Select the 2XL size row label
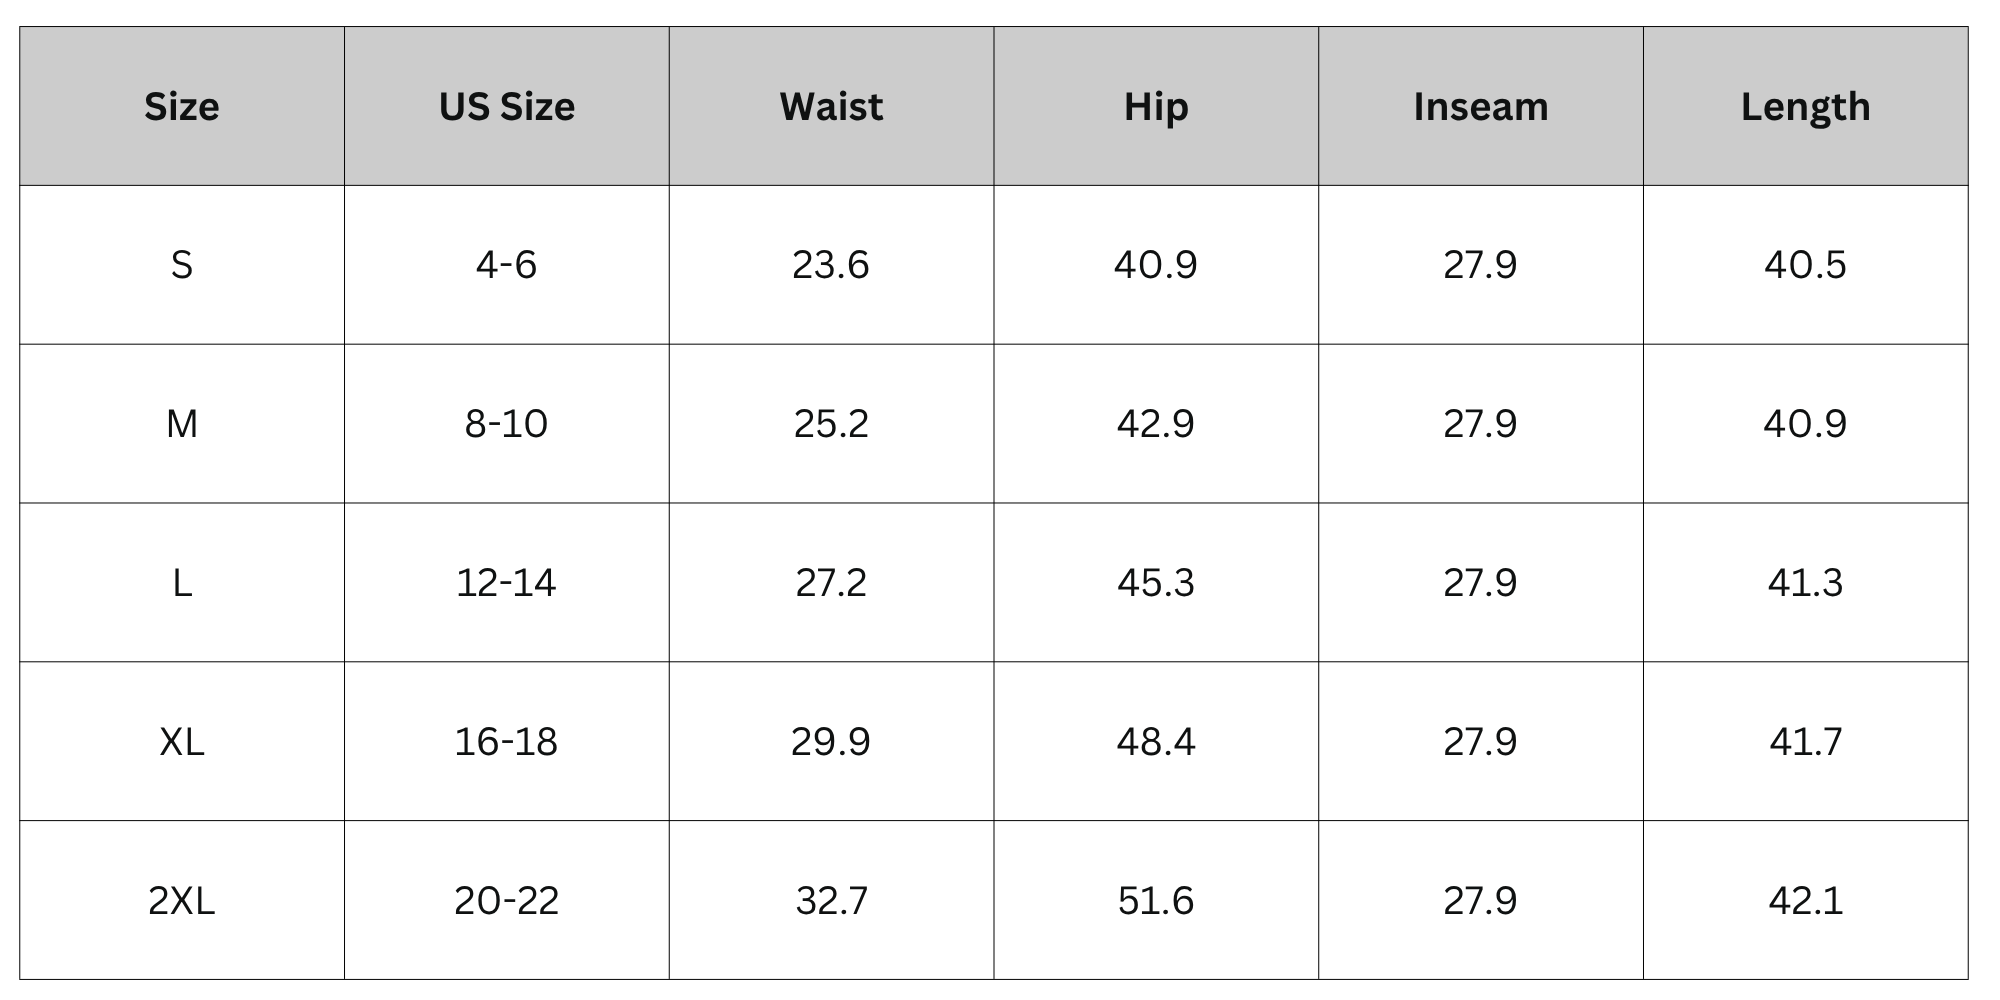2000x1000 pixels. [x=181, y=901]
